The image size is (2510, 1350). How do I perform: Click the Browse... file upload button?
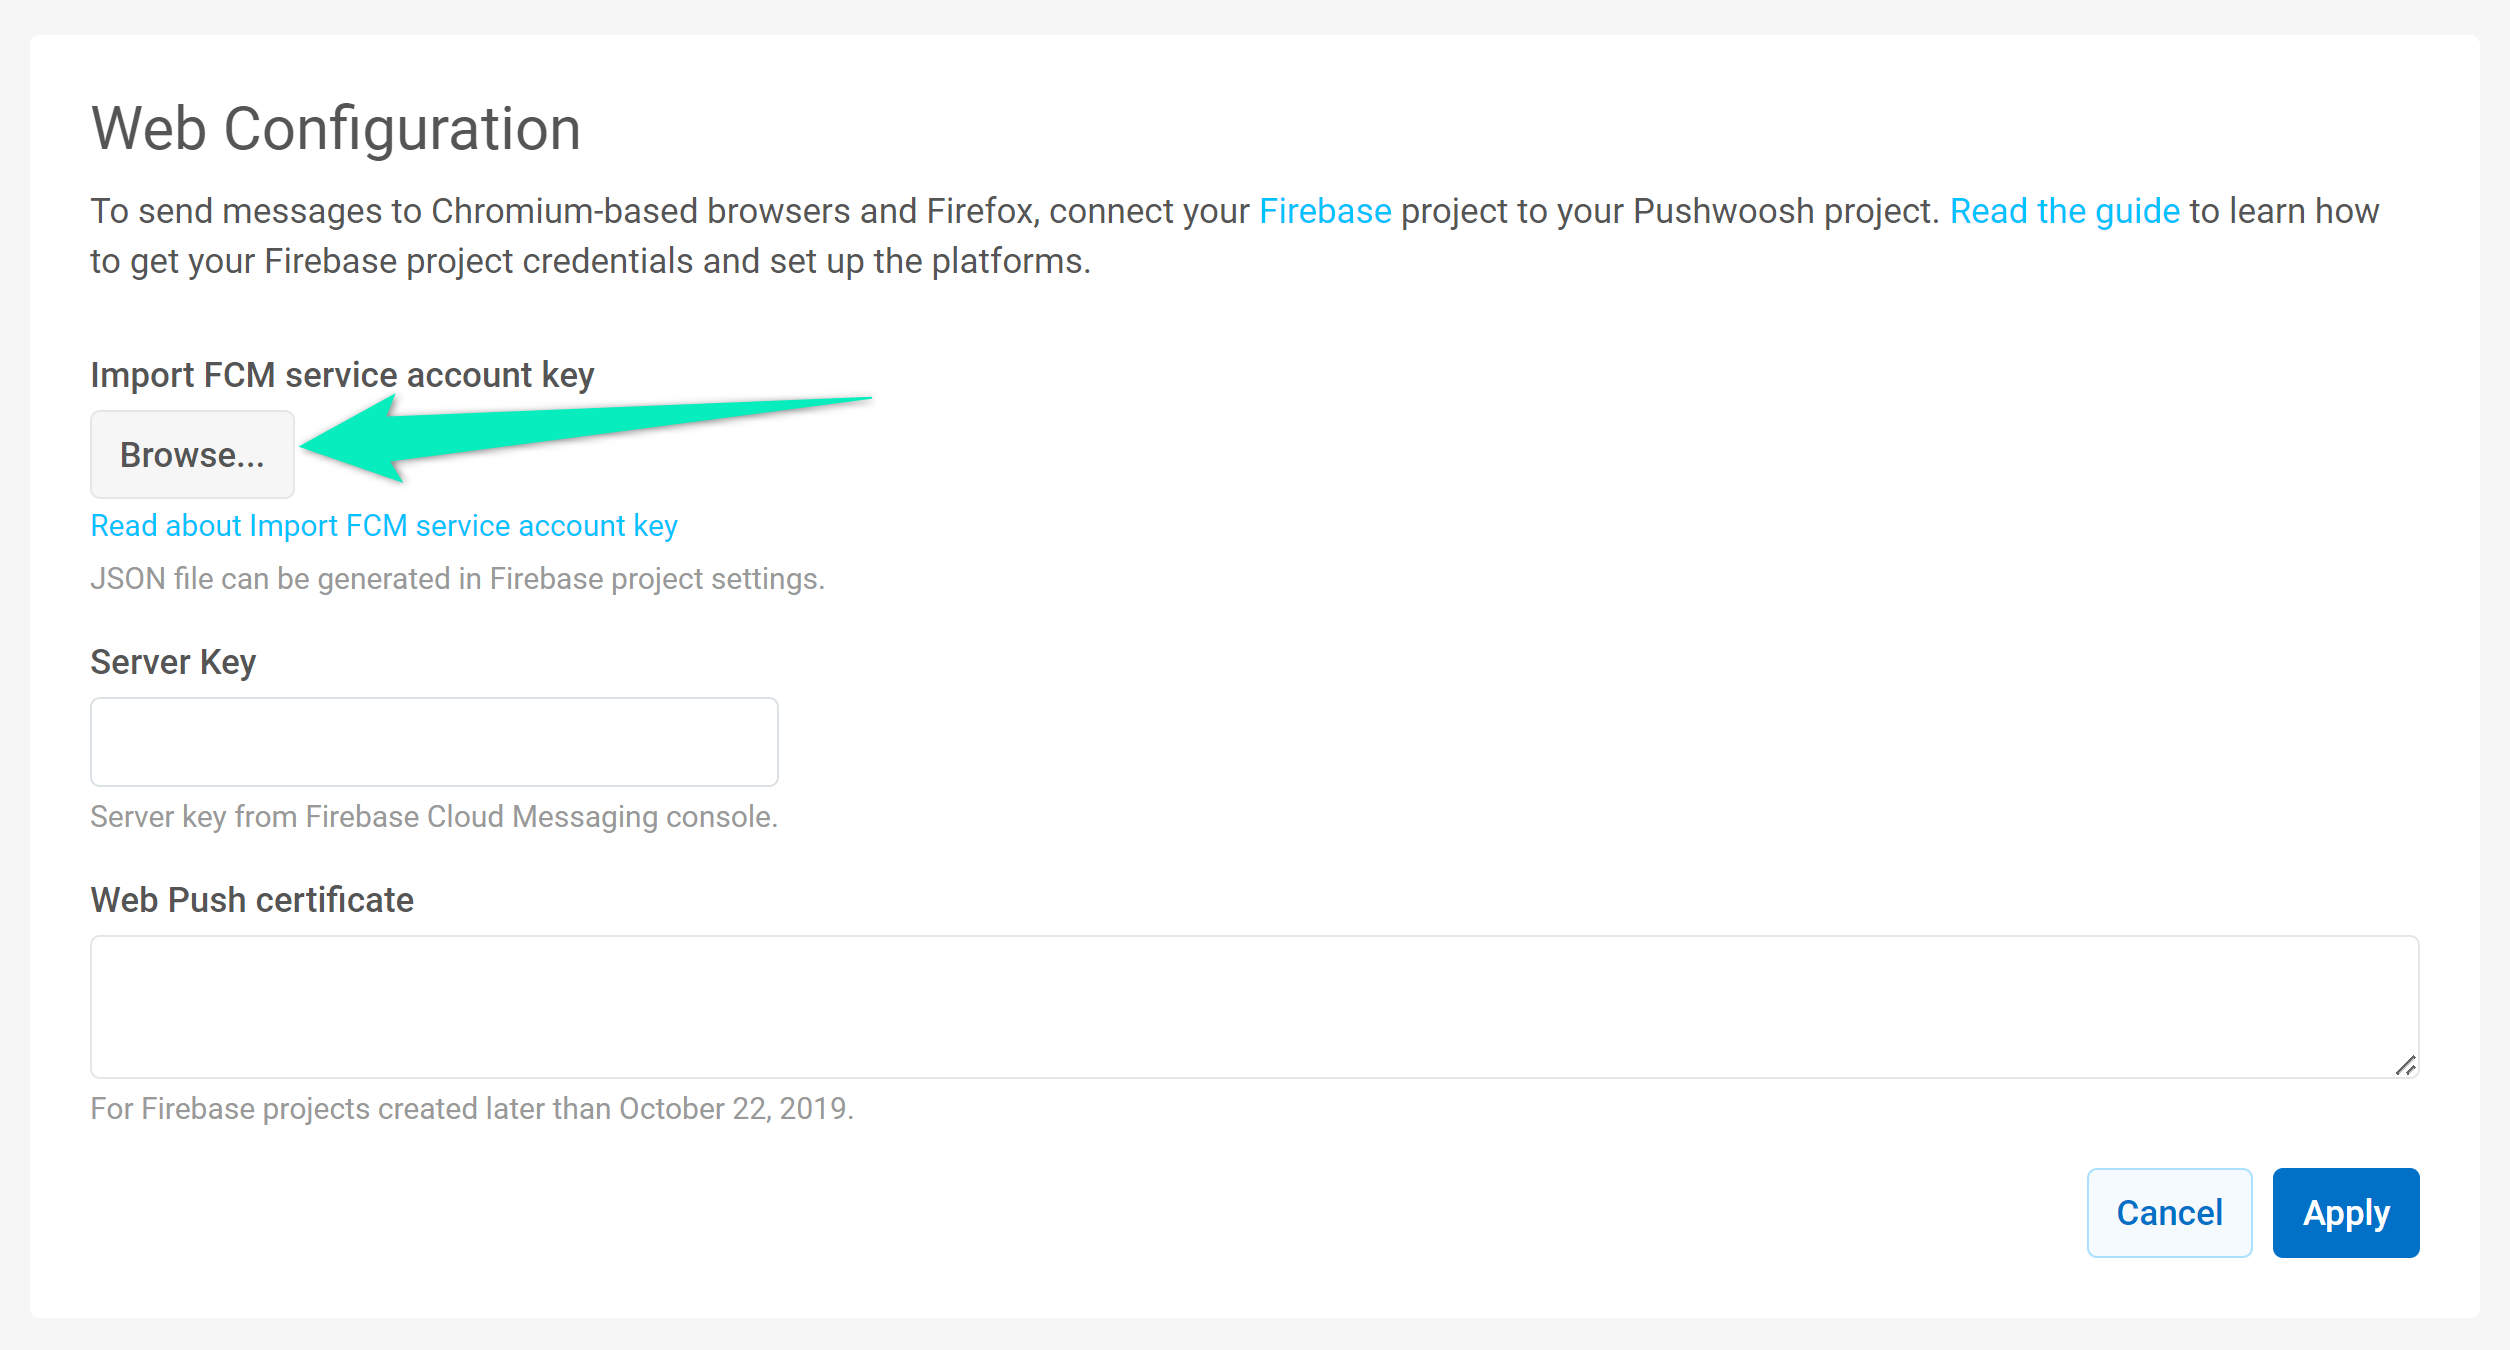[192, 454]
